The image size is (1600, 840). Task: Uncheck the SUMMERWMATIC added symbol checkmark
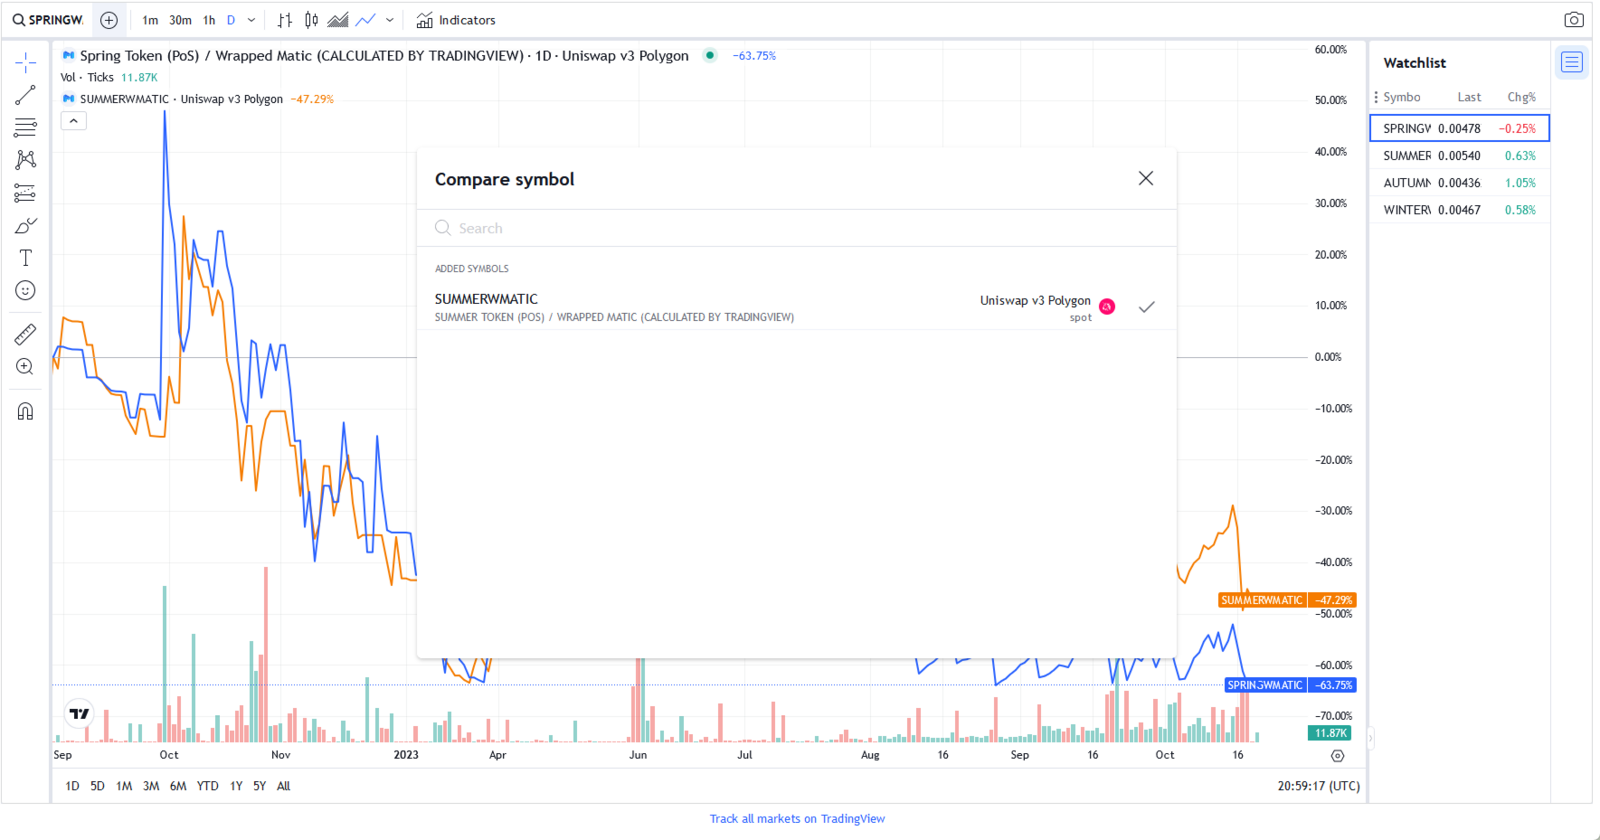[x=1146, y=307]
